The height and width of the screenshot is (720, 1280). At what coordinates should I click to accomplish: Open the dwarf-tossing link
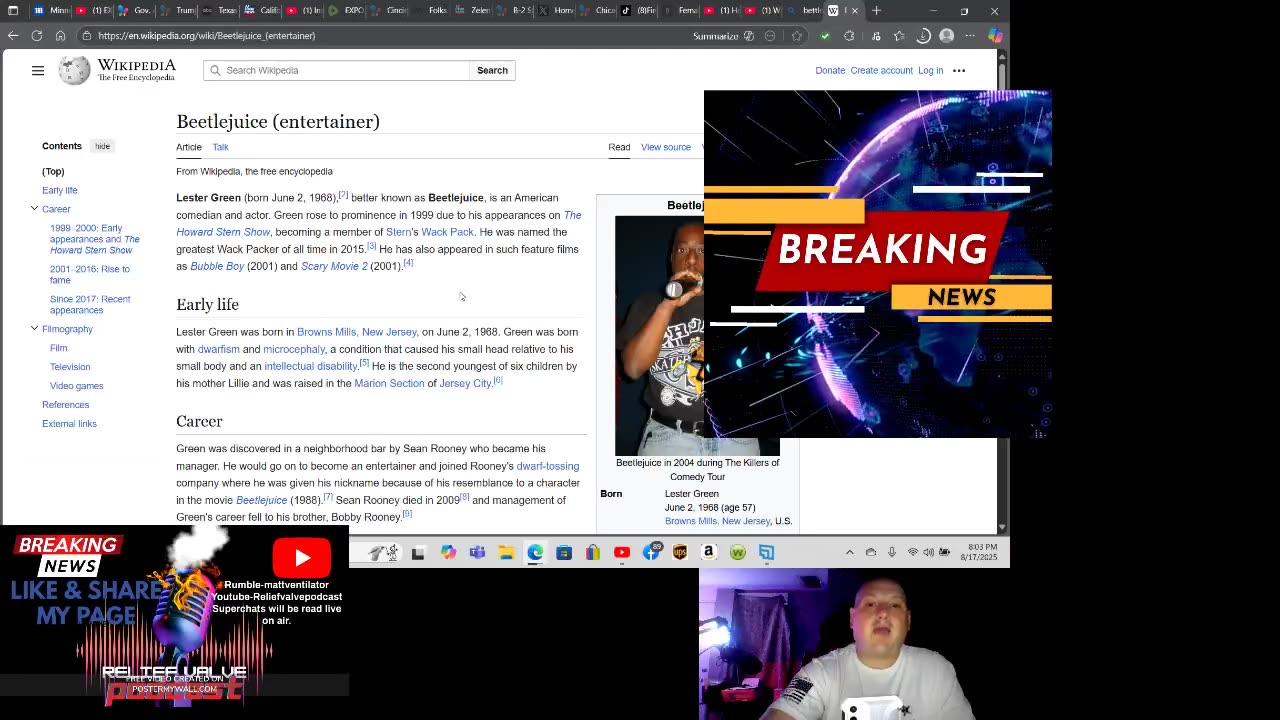547,466
